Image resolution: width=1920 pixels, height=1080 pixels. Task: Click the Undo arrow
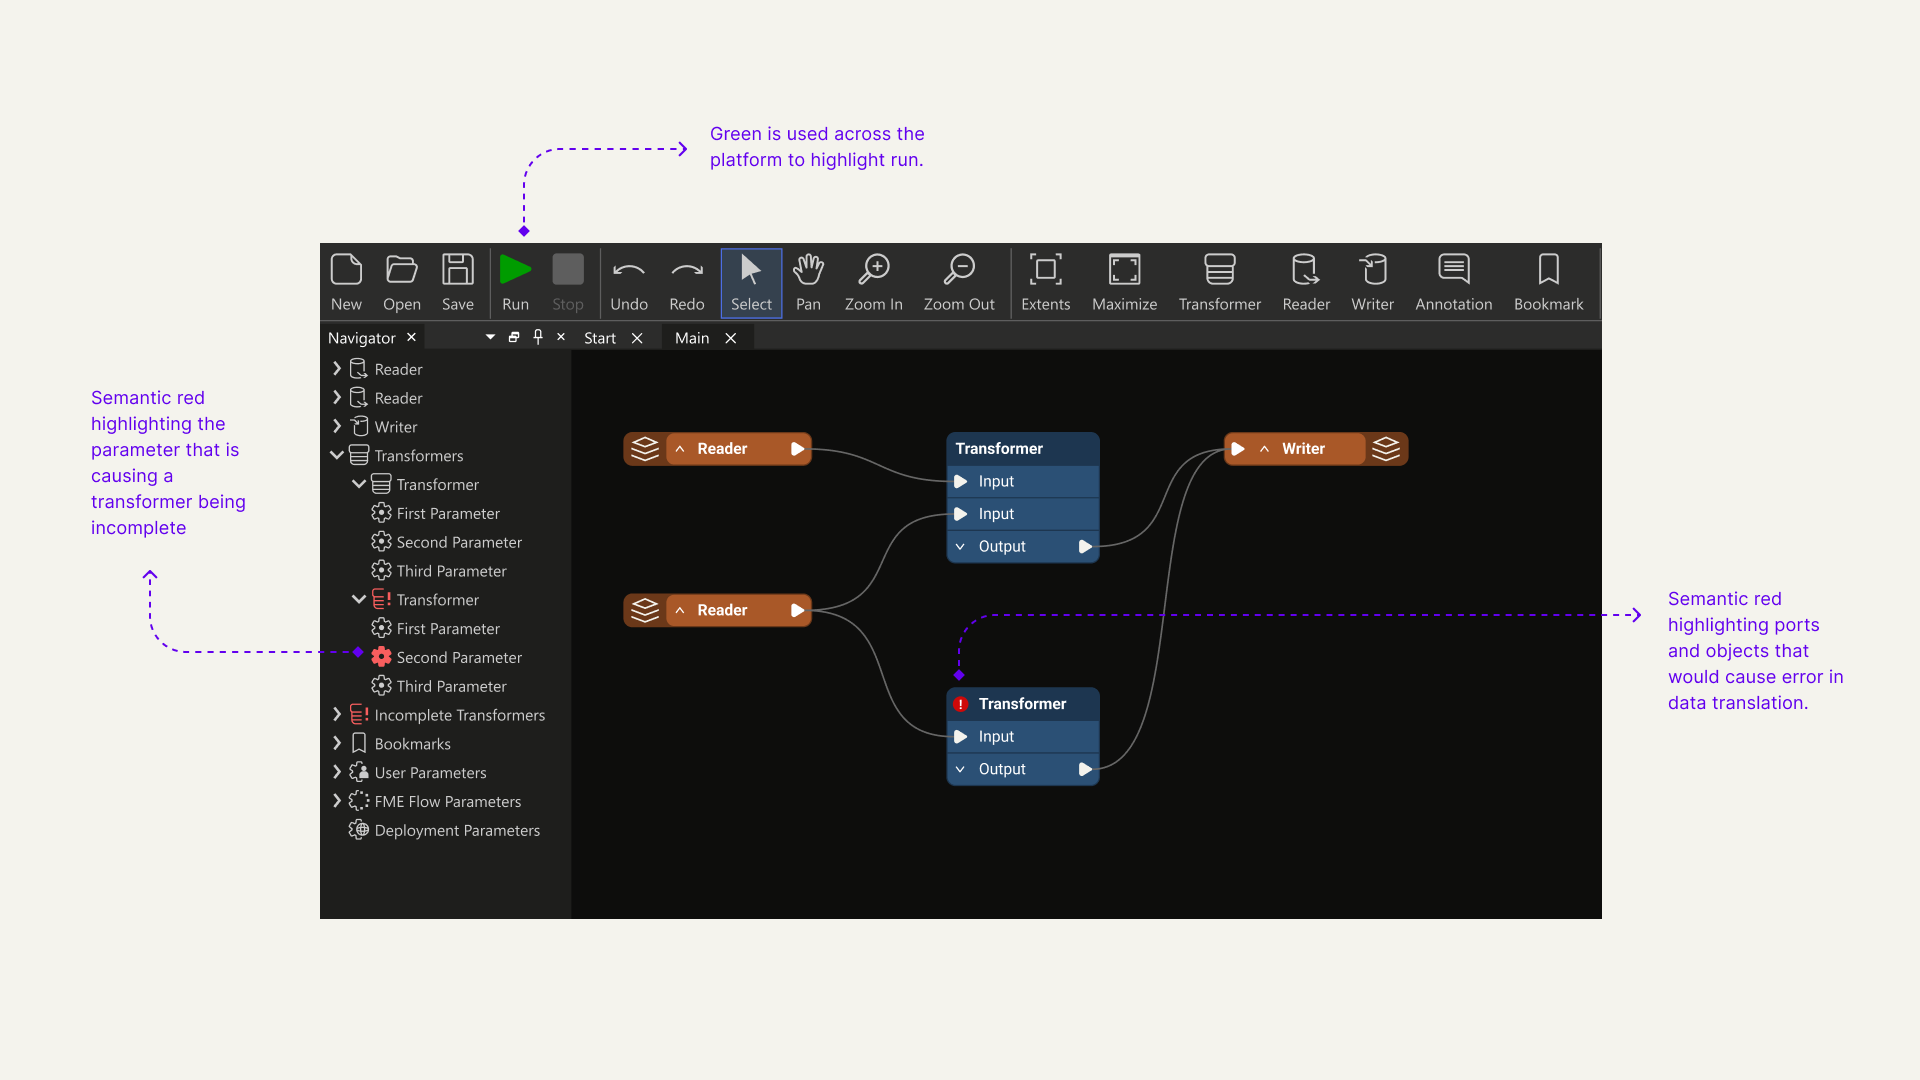[629, 281]
